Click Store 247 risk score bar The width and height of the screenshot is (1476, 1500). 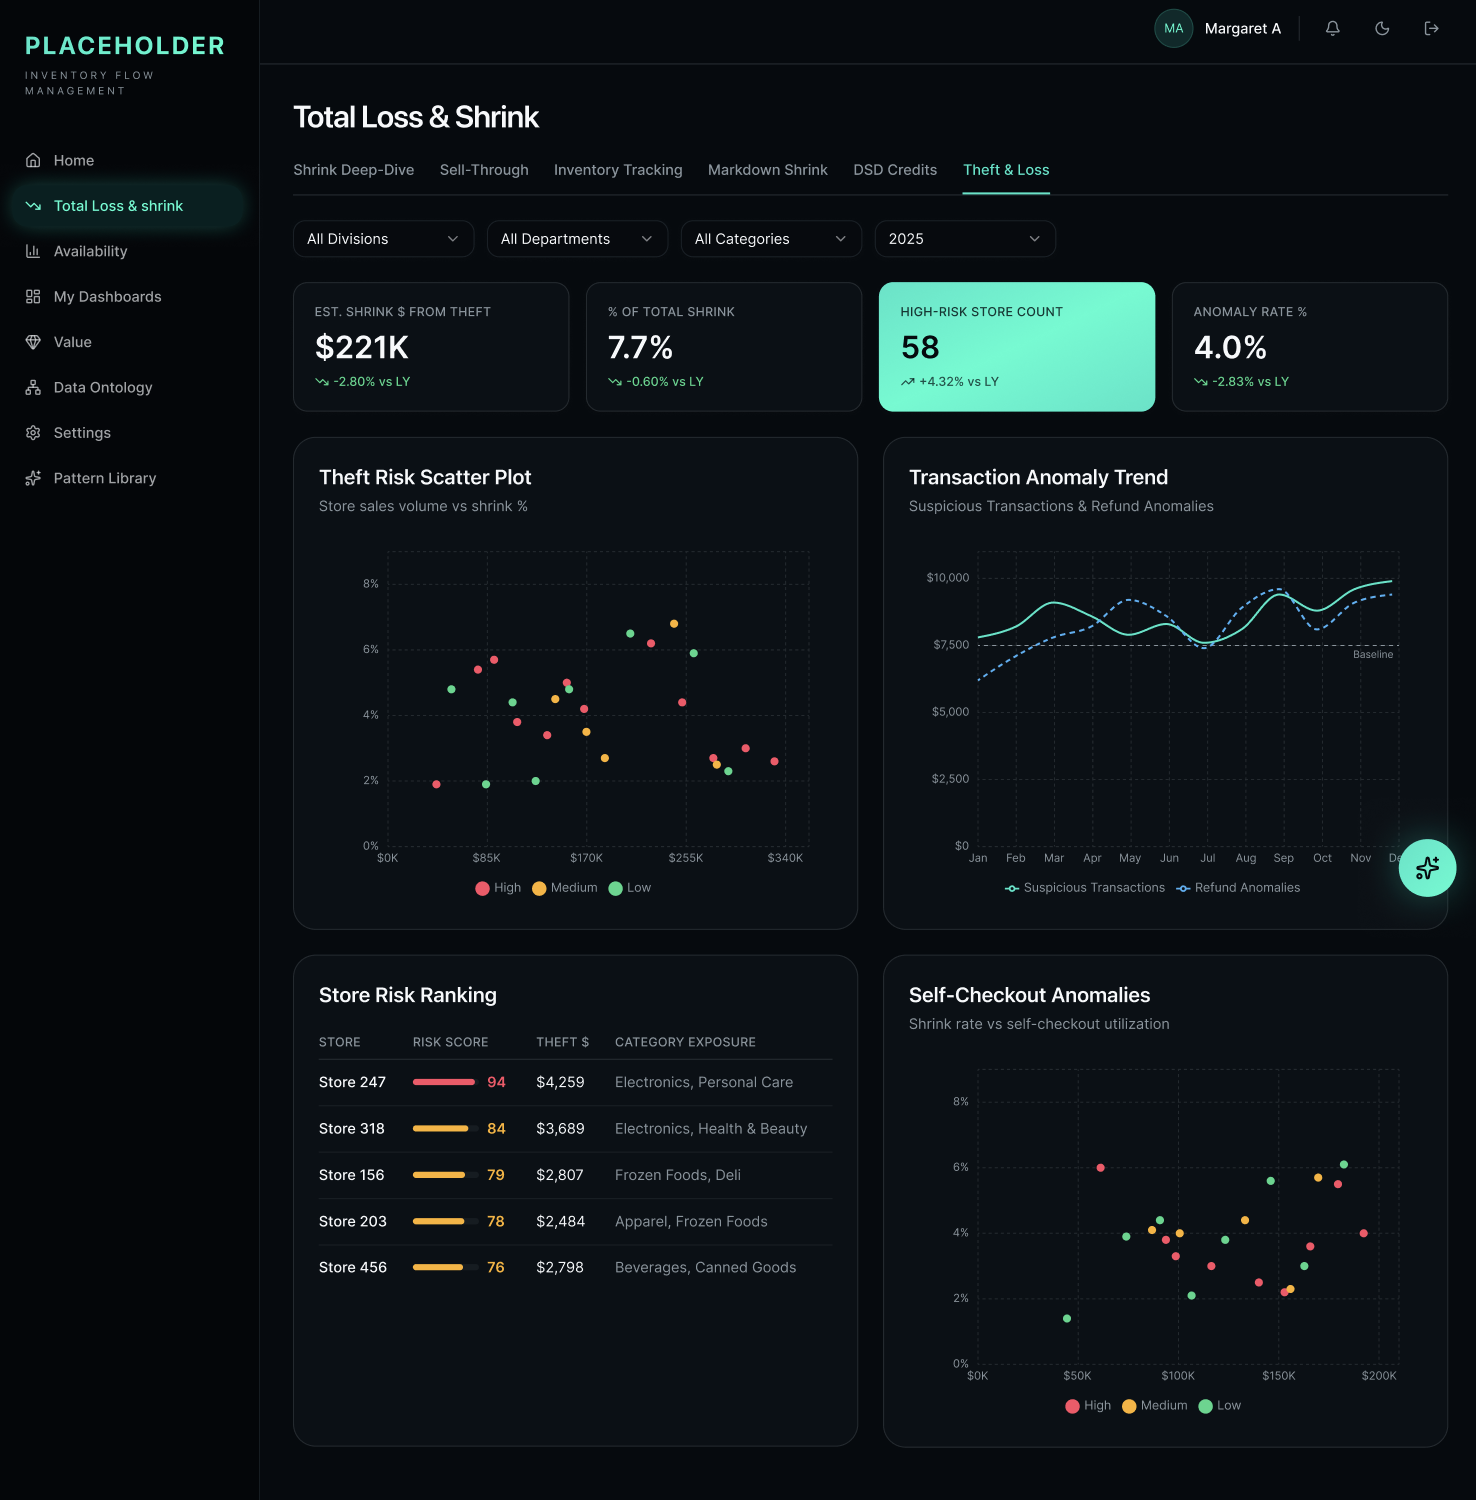[x=445, y=1082]
